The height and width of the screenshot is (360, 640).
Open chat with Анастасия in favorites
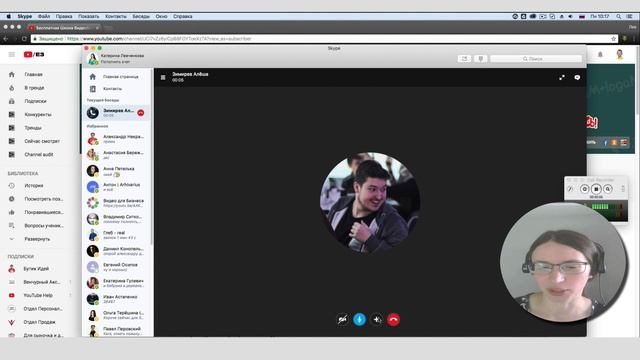(116, 155)
